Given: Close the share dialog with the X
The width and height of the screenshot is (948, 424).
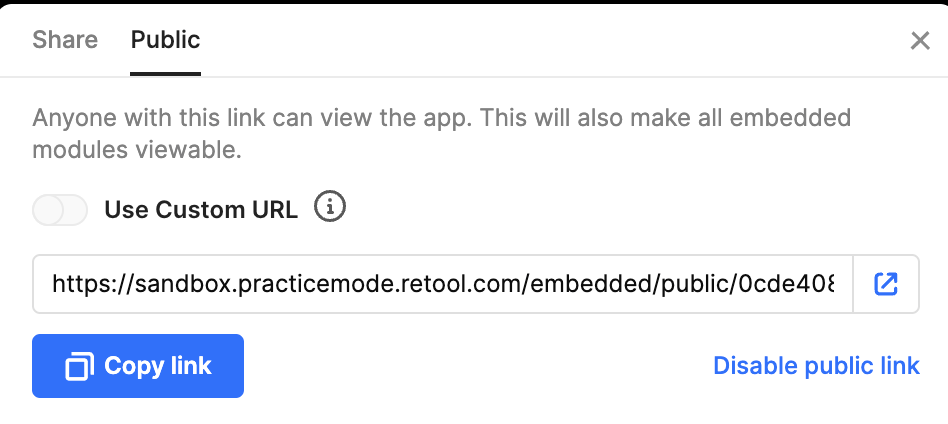Looking at the screenshot, I should coord(920,41).
